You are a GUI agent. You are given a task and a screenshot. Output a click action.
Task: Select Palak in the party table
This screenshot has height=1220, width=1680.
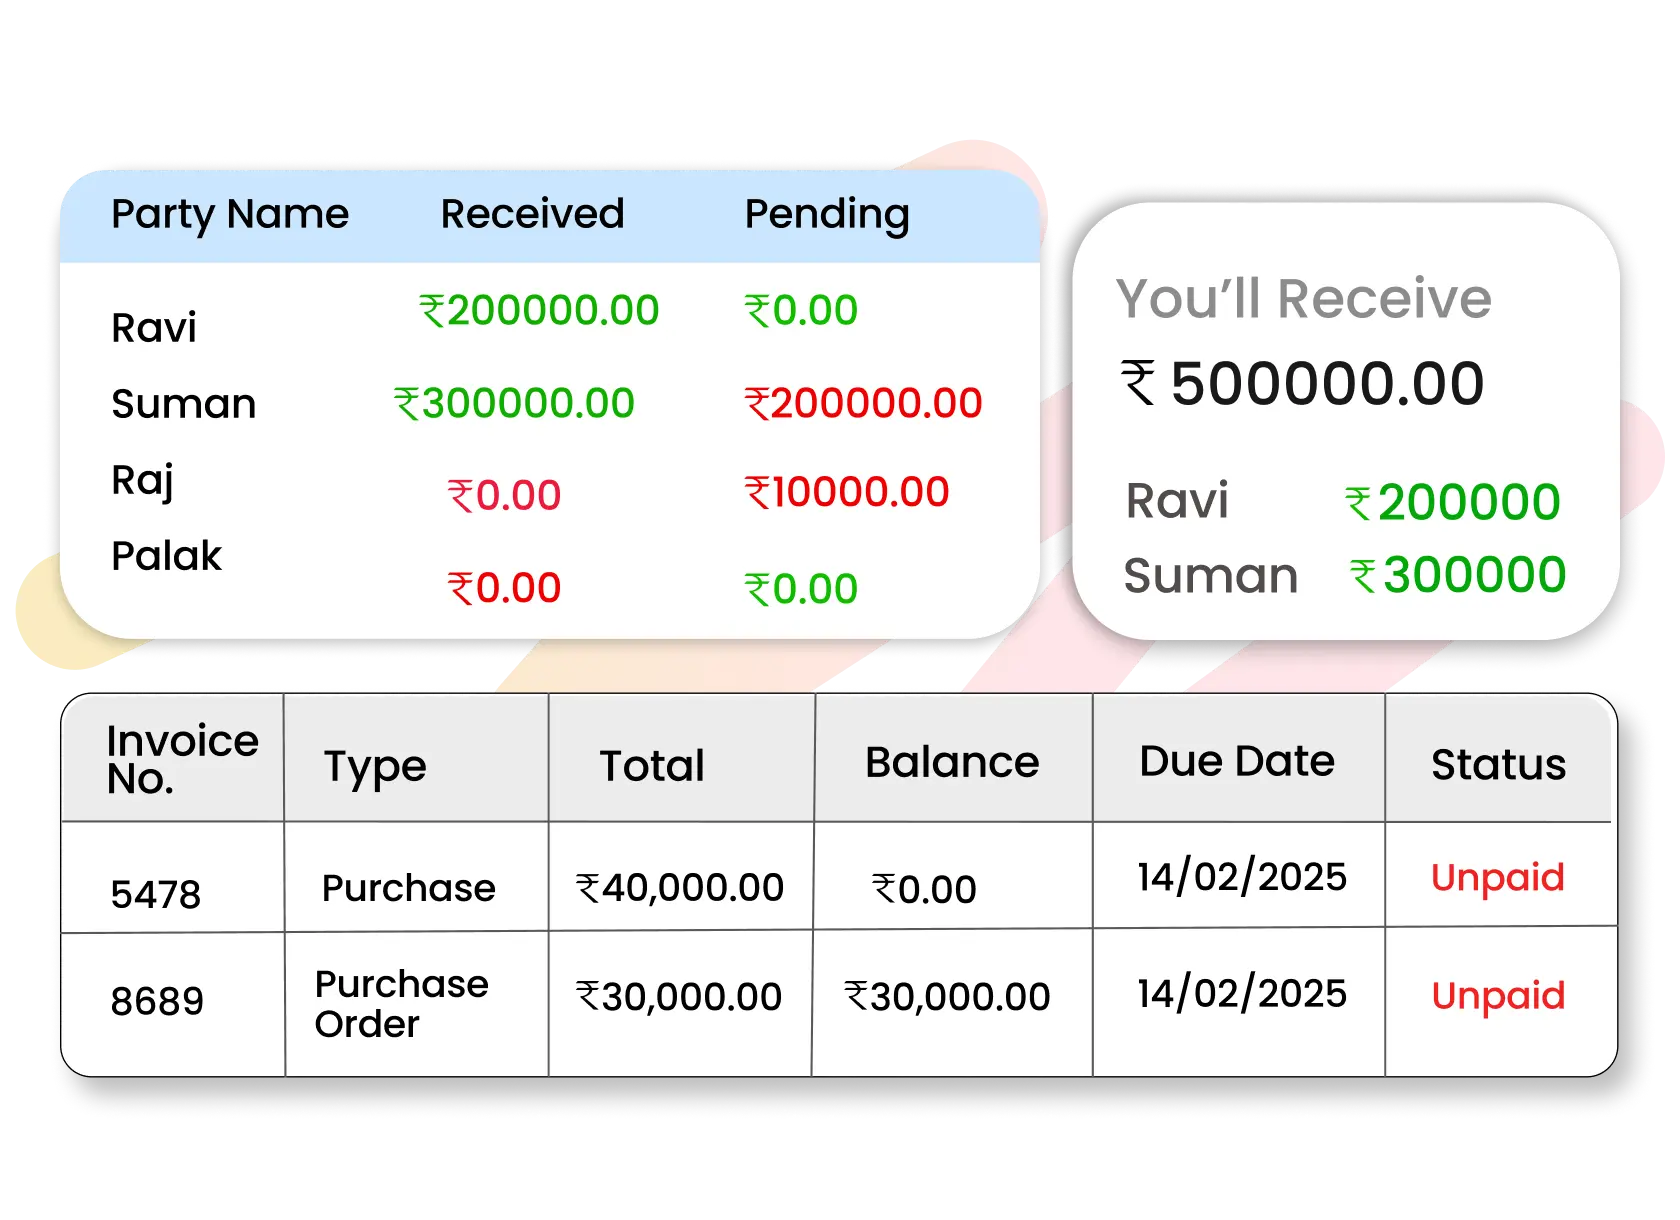(x=166, y=556)
